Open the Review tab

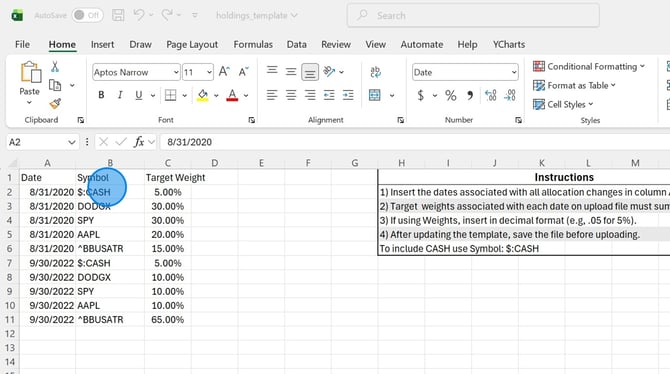(x=336, y=44)
